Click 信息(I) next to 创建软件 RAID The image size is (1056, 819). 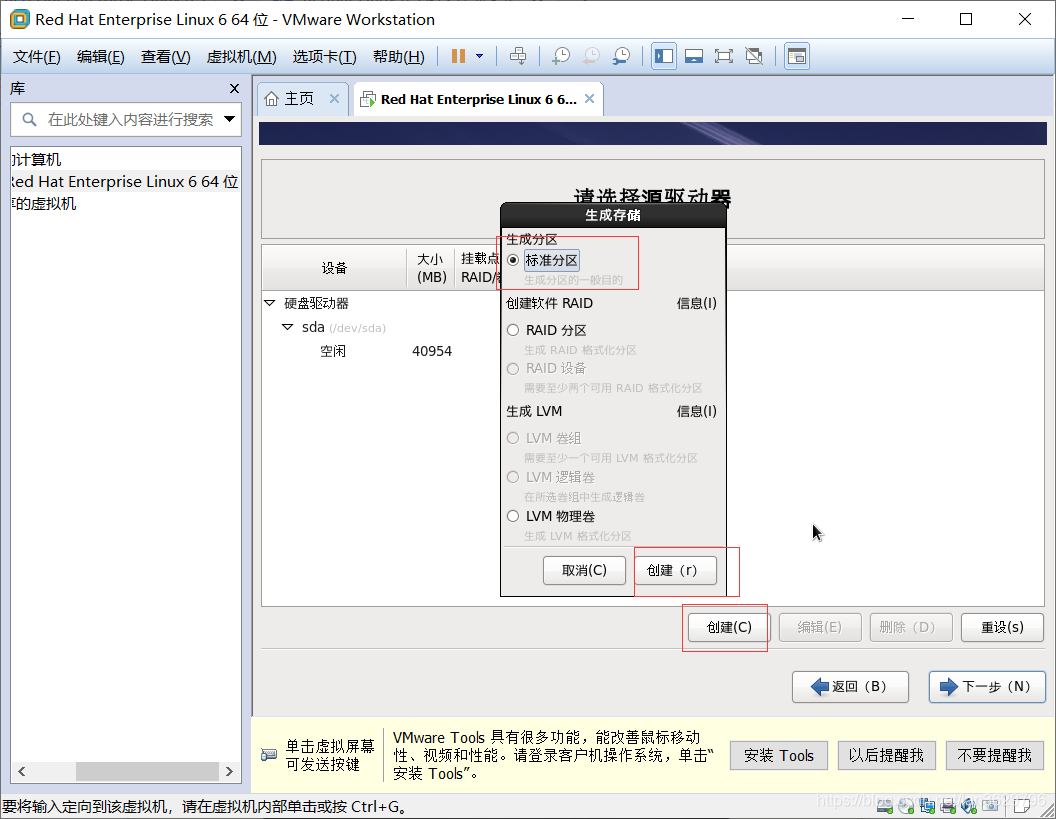tap(696, 304)
